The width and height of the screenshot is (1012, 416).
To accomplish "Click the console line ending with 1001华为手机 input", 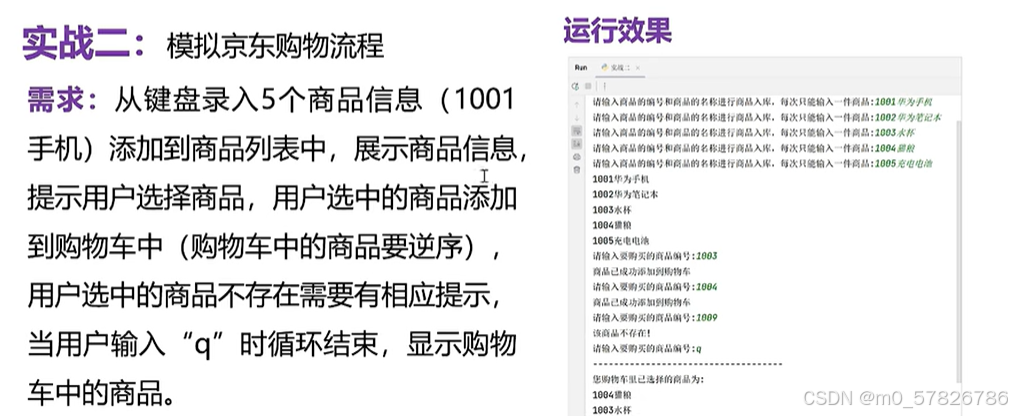I will tap(762, 103).
